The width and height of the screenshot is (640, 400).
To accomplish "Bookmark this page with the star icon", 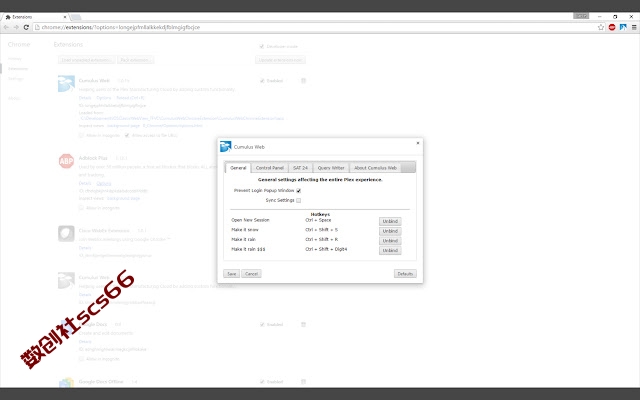I will 601,27.
